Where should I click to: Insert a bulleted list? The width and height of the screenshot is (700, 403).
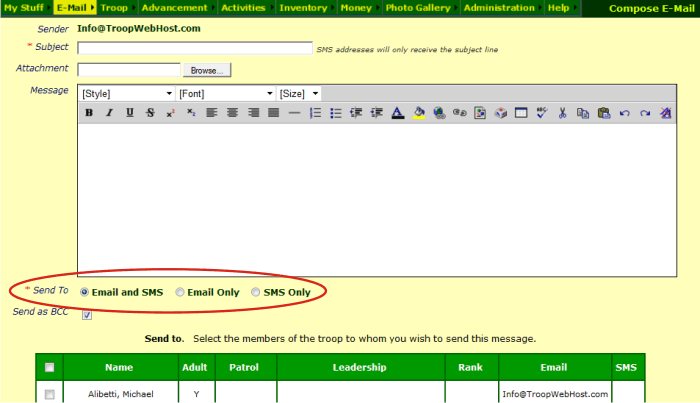coord(336,113)
